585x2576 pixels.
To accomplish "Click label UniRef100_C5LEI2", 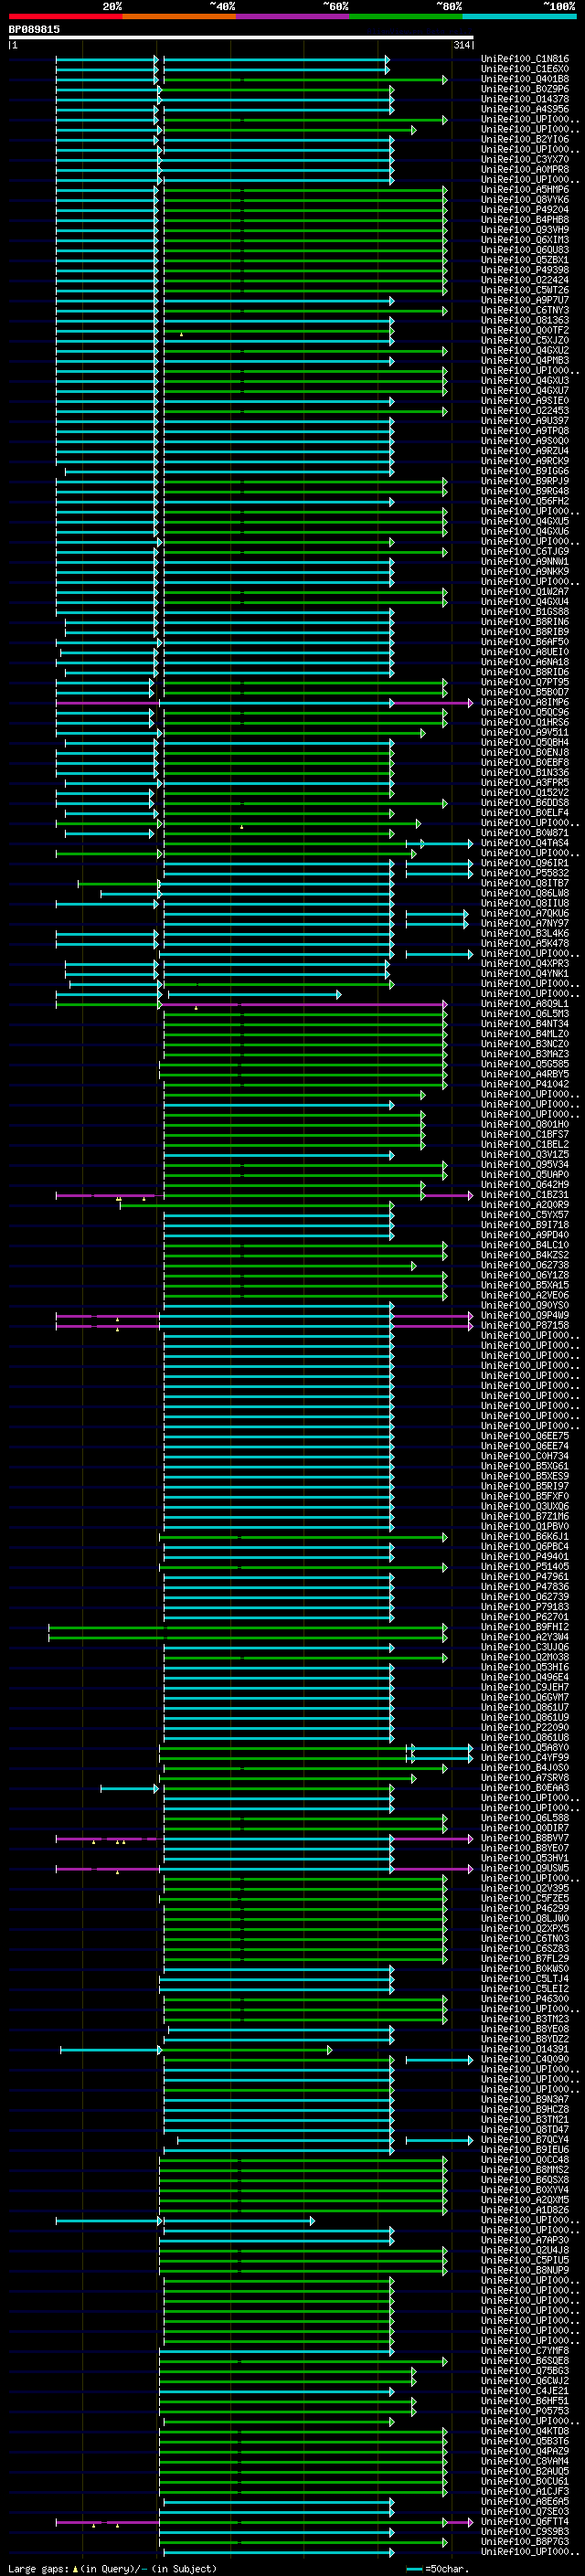I will coord(524,1990).
